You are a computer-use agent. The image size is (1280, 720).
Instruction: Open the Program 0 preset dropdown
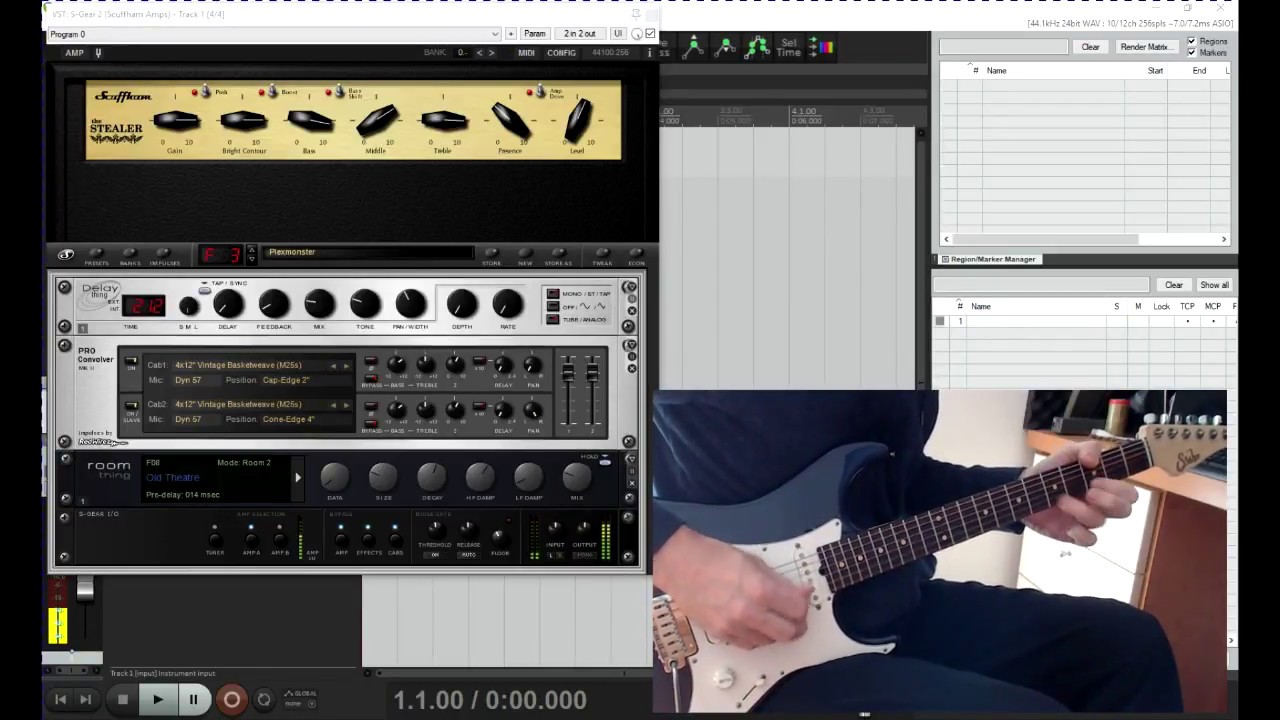pos(273,34)
